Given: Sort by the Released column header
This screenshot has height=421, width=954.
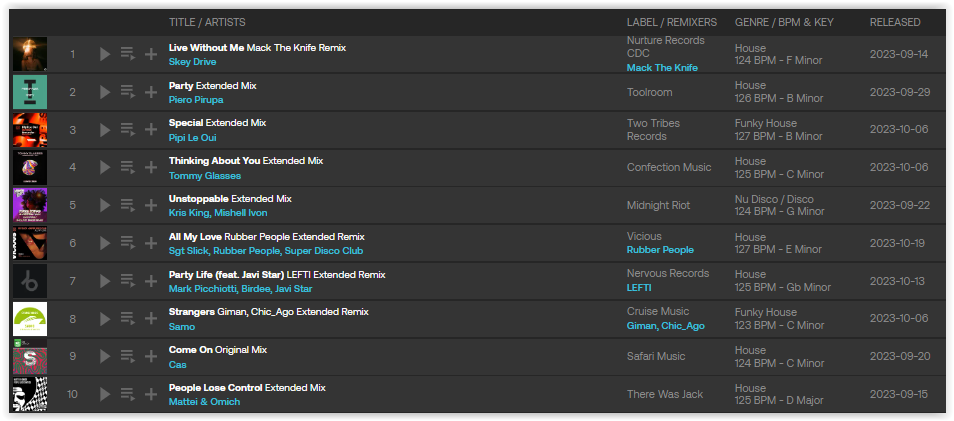Looking at the screenshot, I should point(895,22).
